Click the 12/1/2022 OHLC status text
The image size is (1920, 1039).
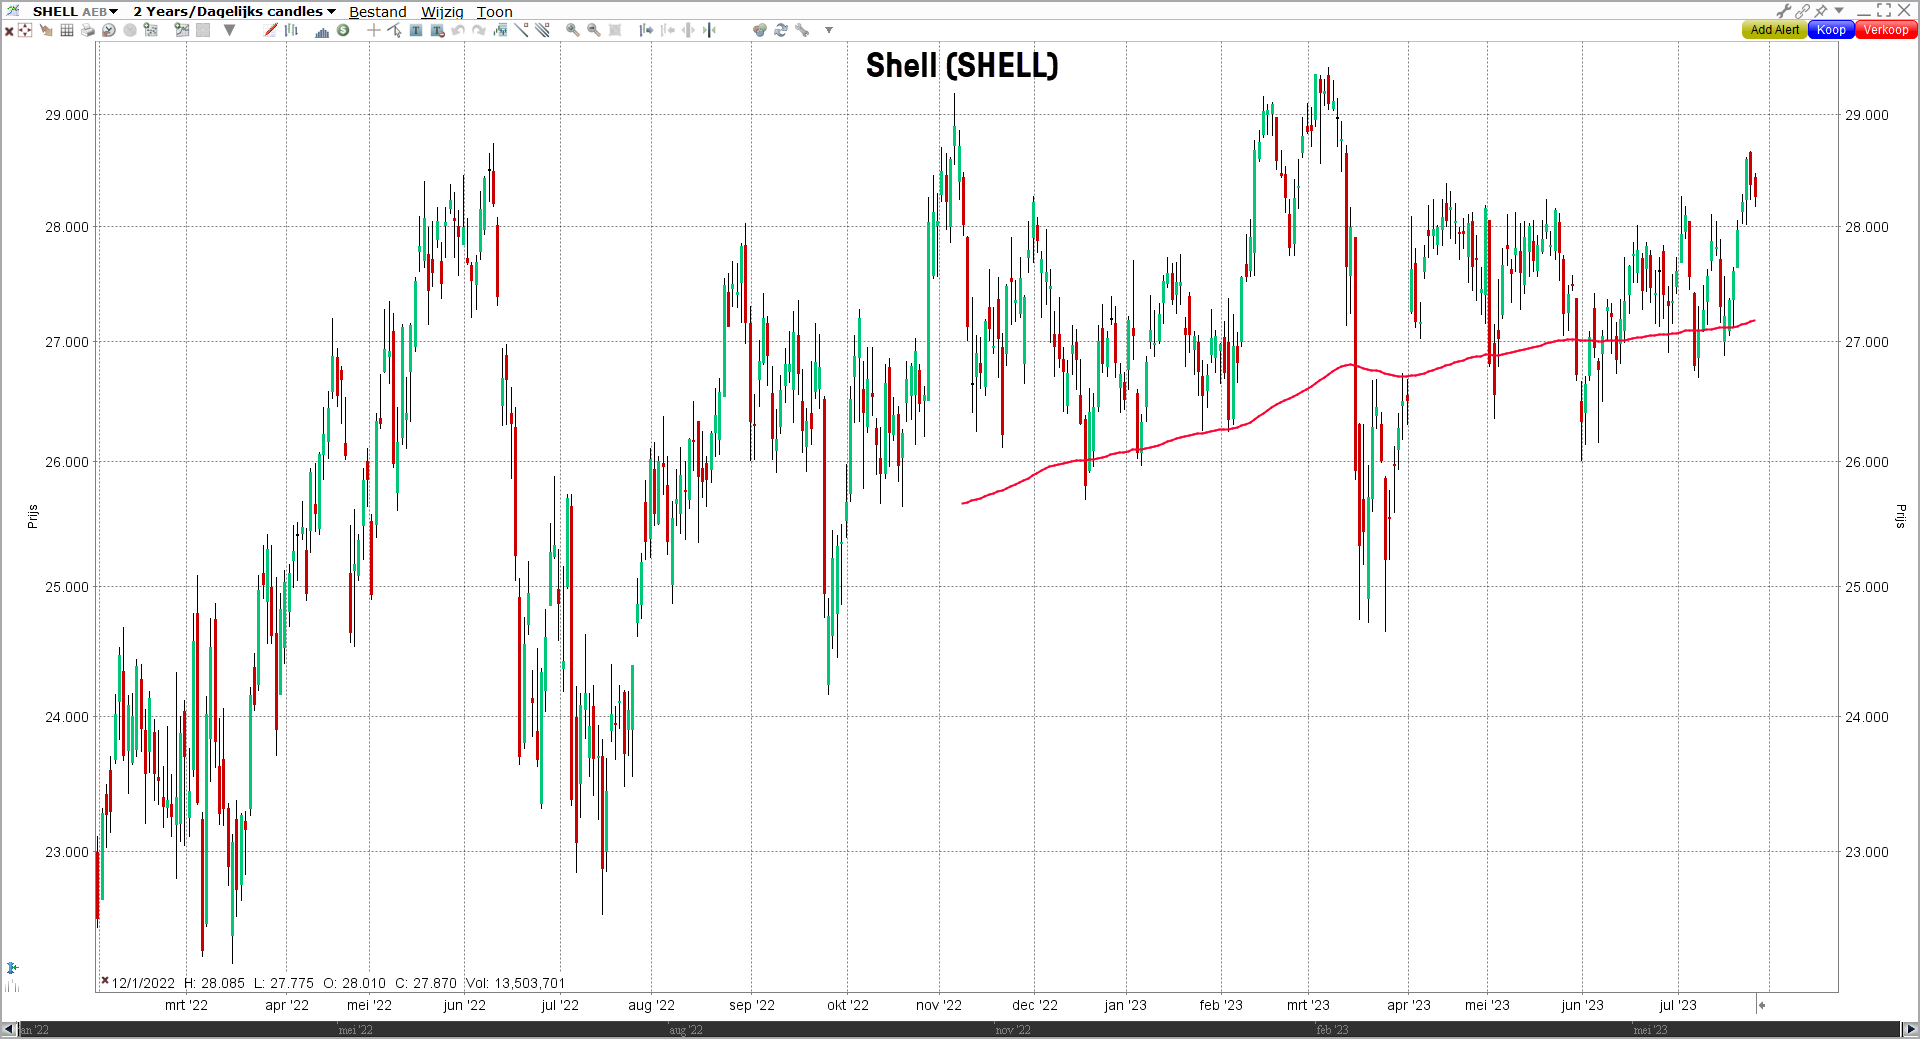click(x=338, y=983)
